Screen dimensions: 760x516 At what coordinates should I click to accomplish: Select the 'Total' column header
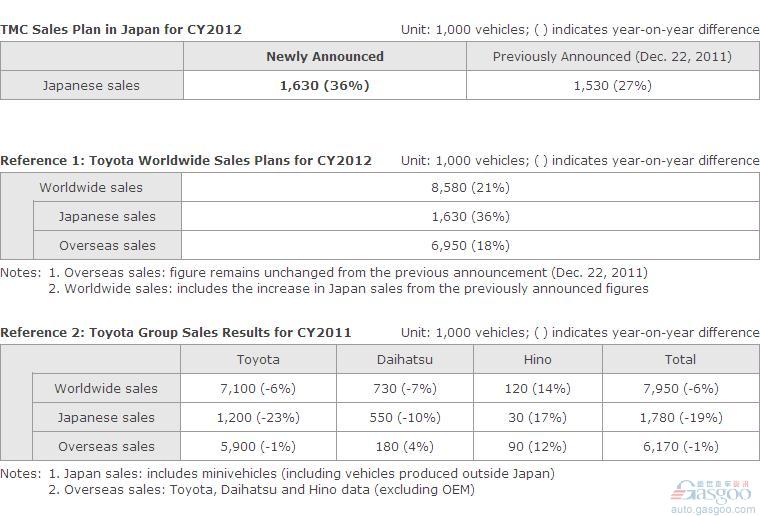tap(680, 360)
